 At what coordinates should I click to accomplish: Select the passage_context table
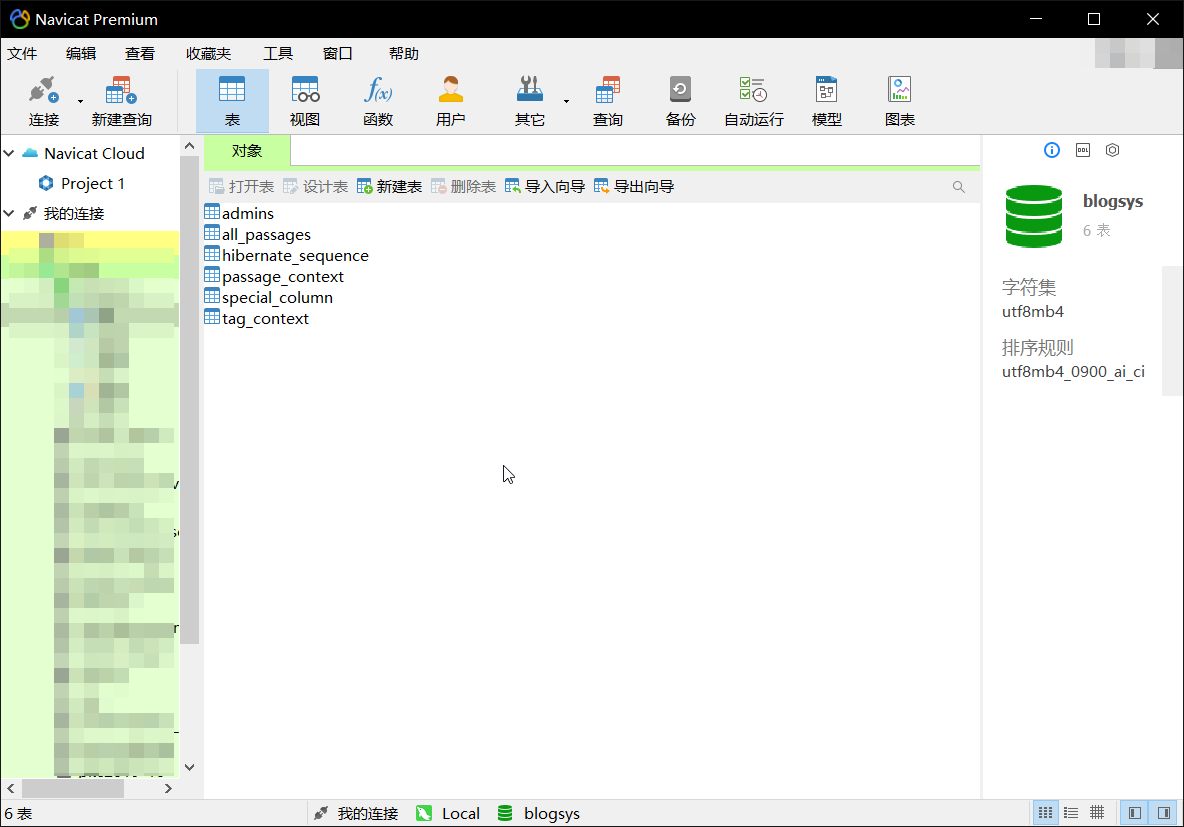click(x=274, y=276)
